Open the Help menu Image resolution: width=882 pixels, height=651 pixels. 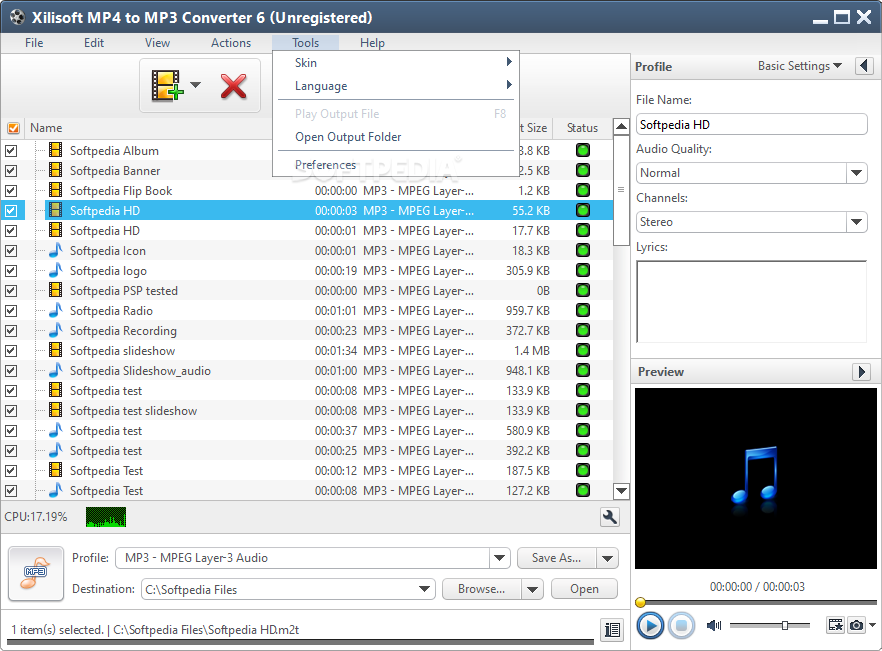[x=372, y=43]
